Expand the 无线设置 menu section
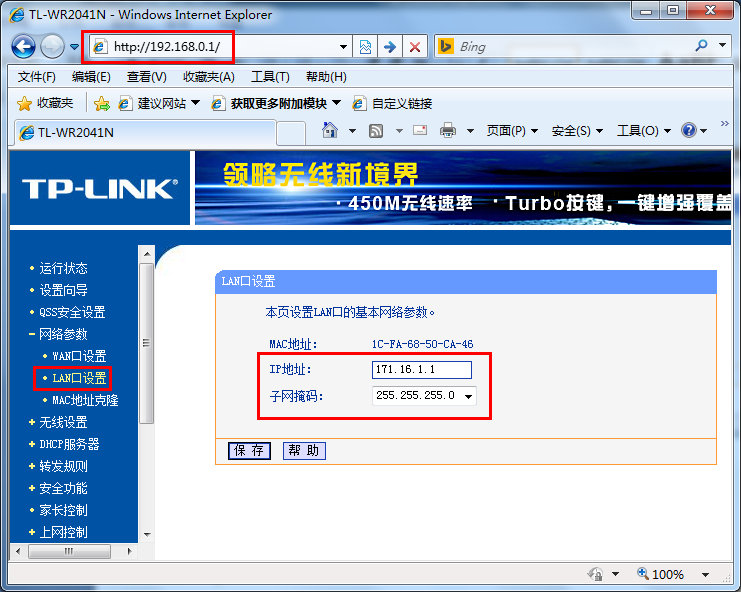The height and width of the screenshot is (592, 741). point(63,422)
